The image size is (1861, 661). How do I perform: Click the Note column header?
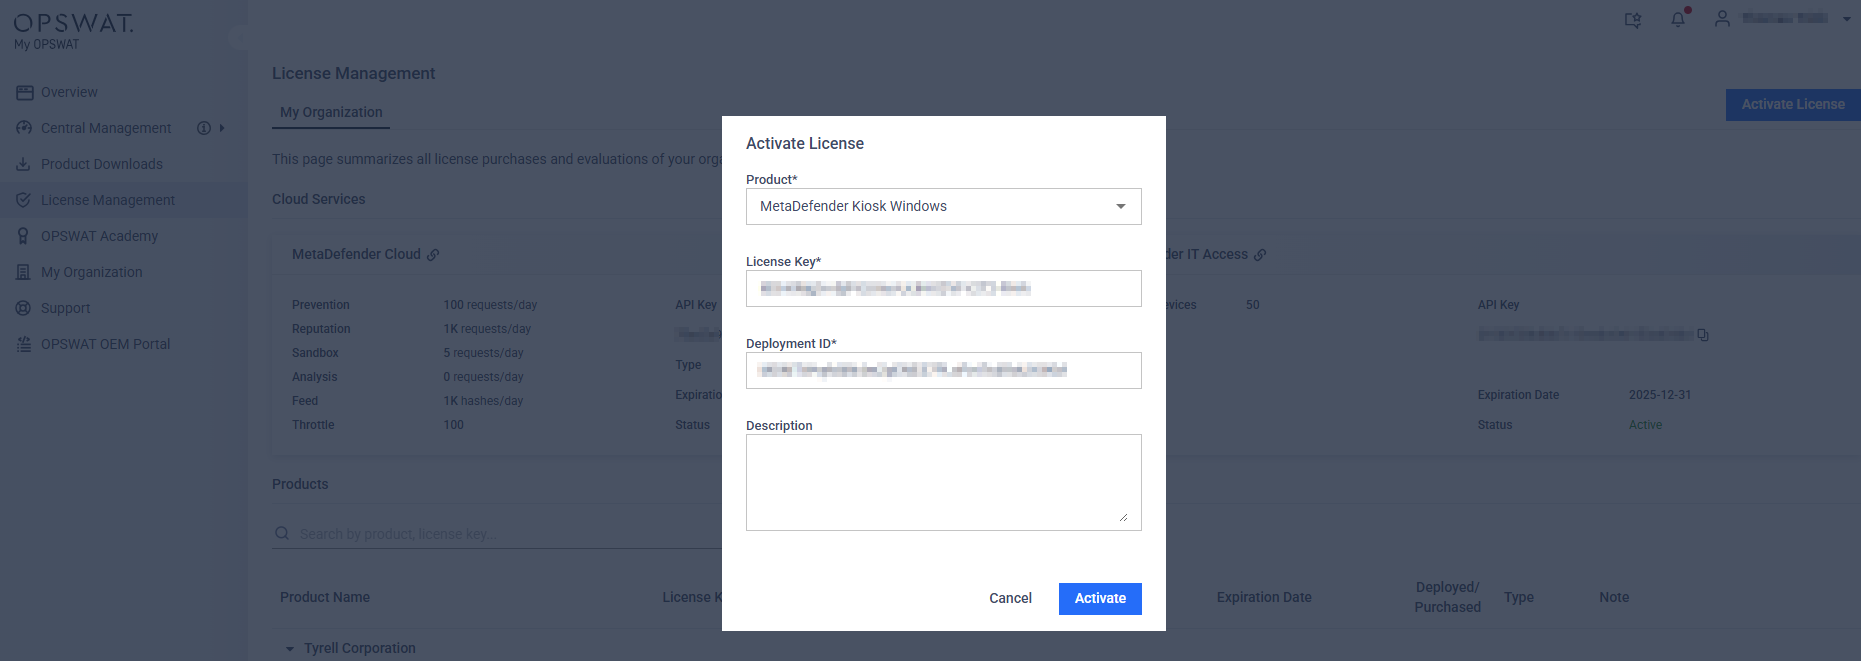point(1614,597)
